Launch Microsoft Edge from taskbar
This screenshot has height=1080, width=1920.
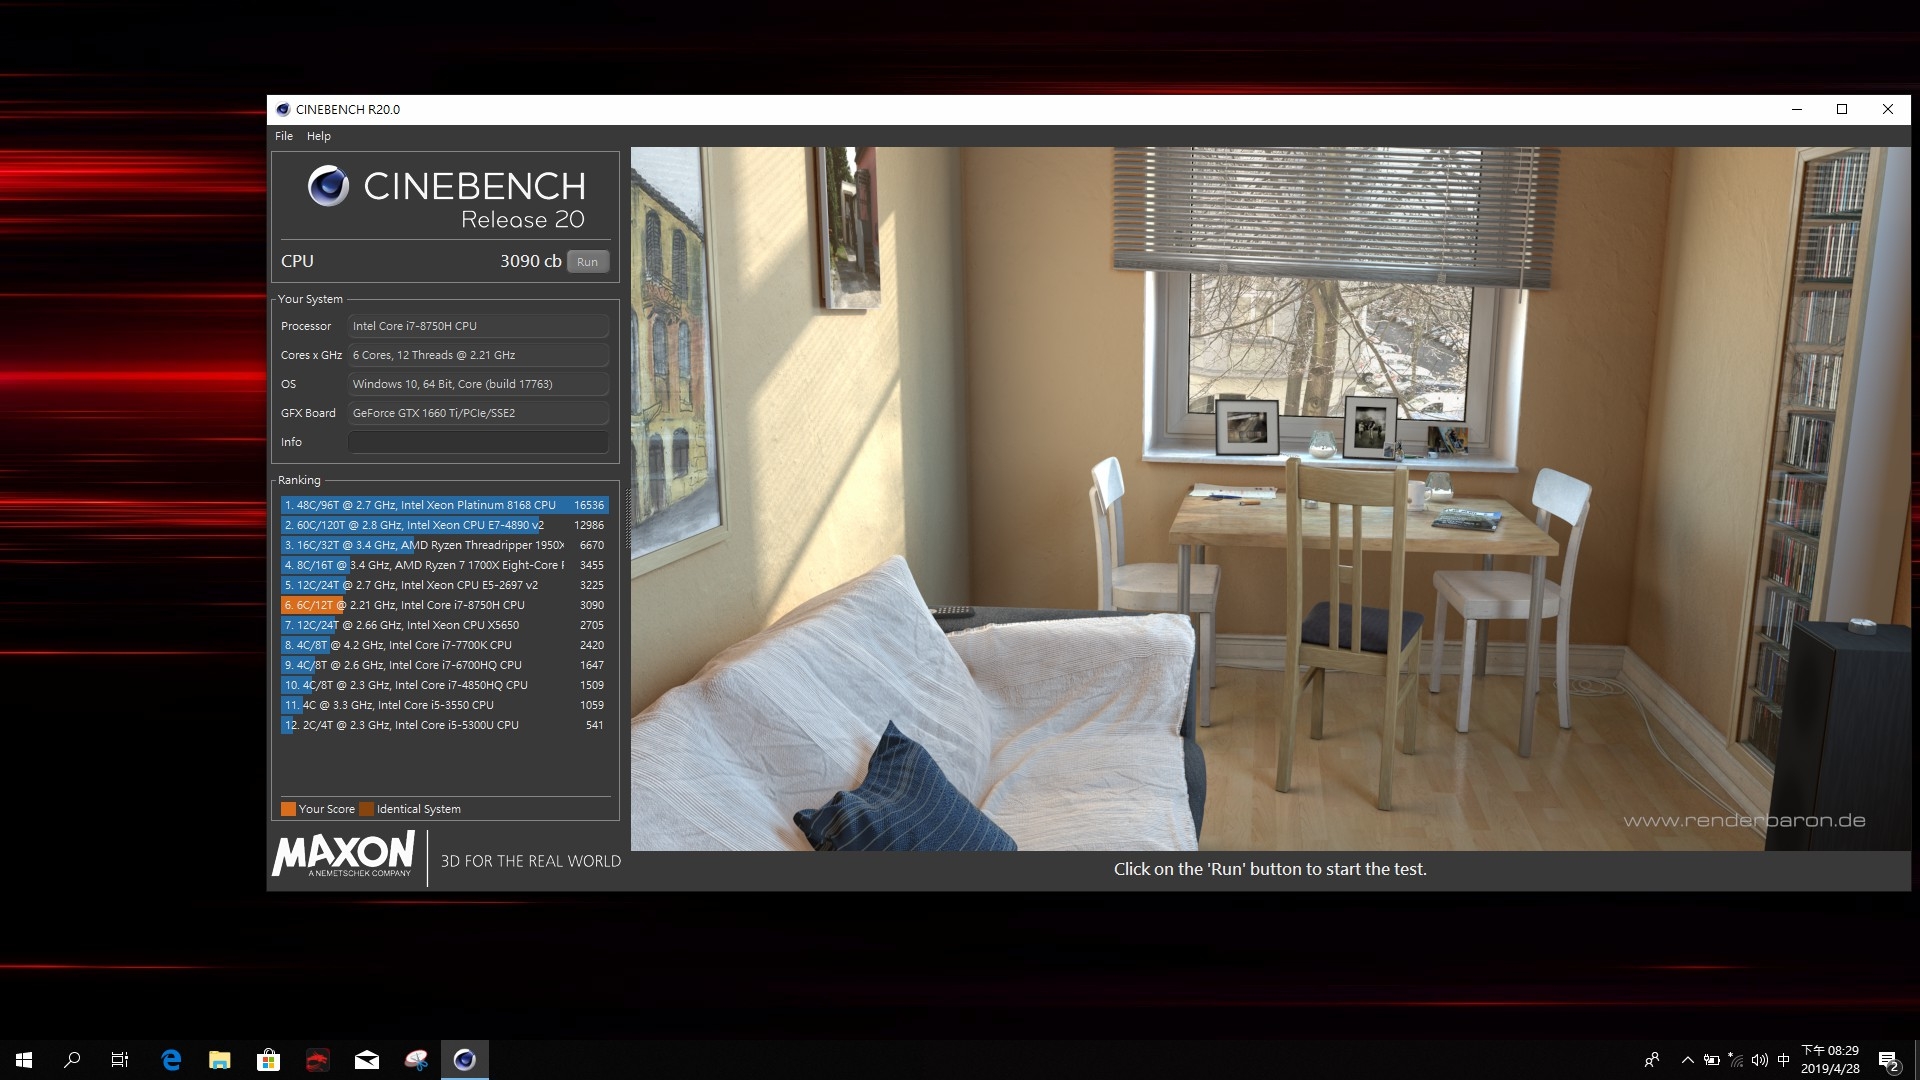(171, 1060)
